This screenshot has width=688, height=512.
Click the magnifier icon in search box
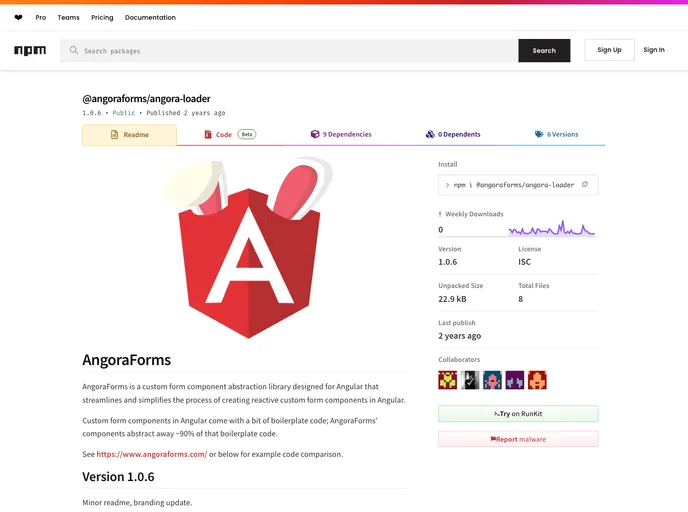74,50
